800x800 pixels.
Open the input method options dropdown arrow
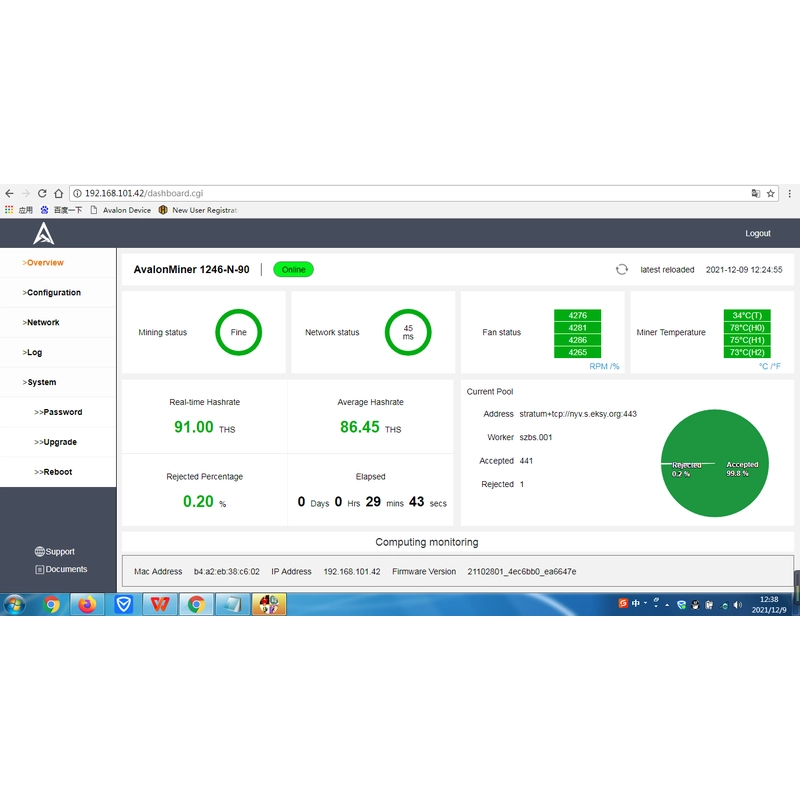(645, 603)
